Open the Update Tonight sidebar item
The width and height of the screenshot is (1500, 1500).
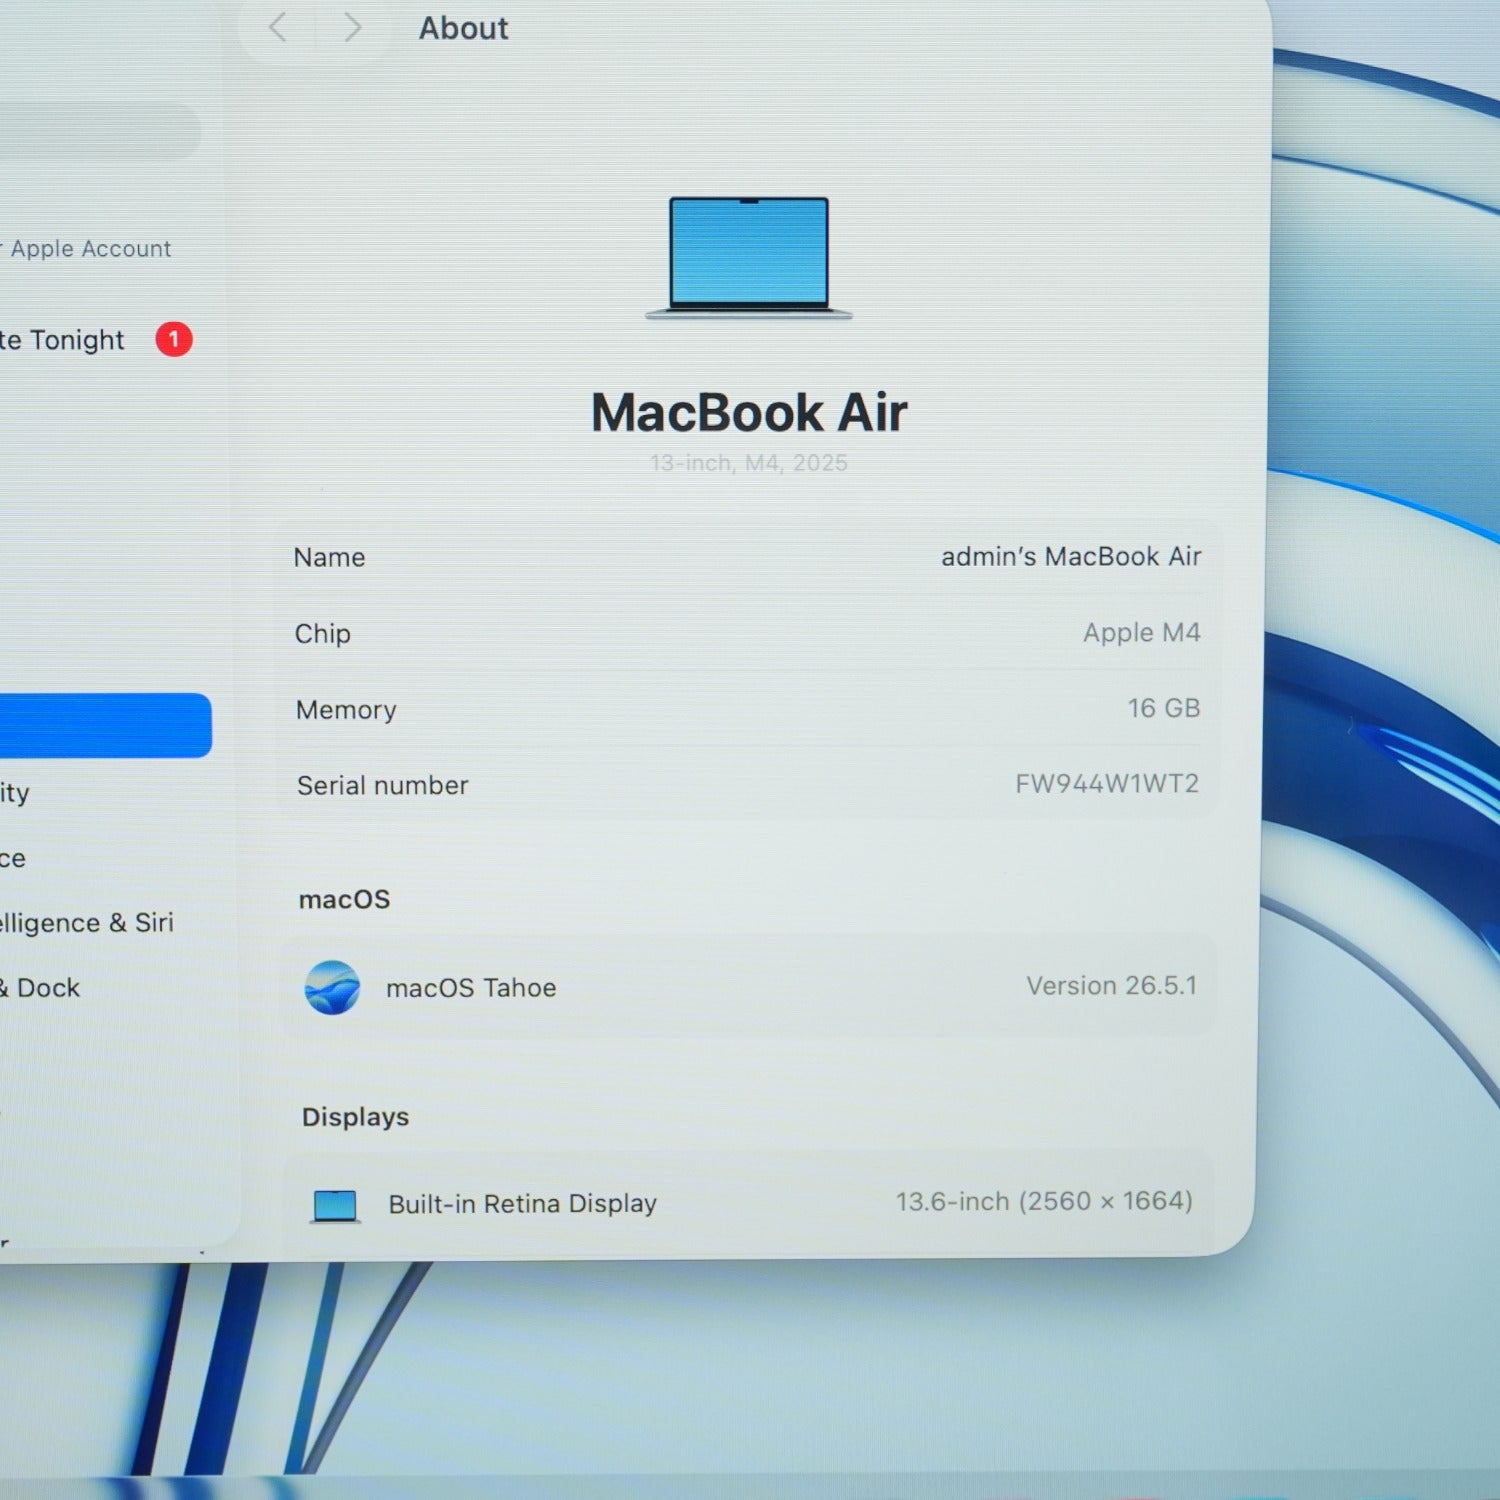62,340
